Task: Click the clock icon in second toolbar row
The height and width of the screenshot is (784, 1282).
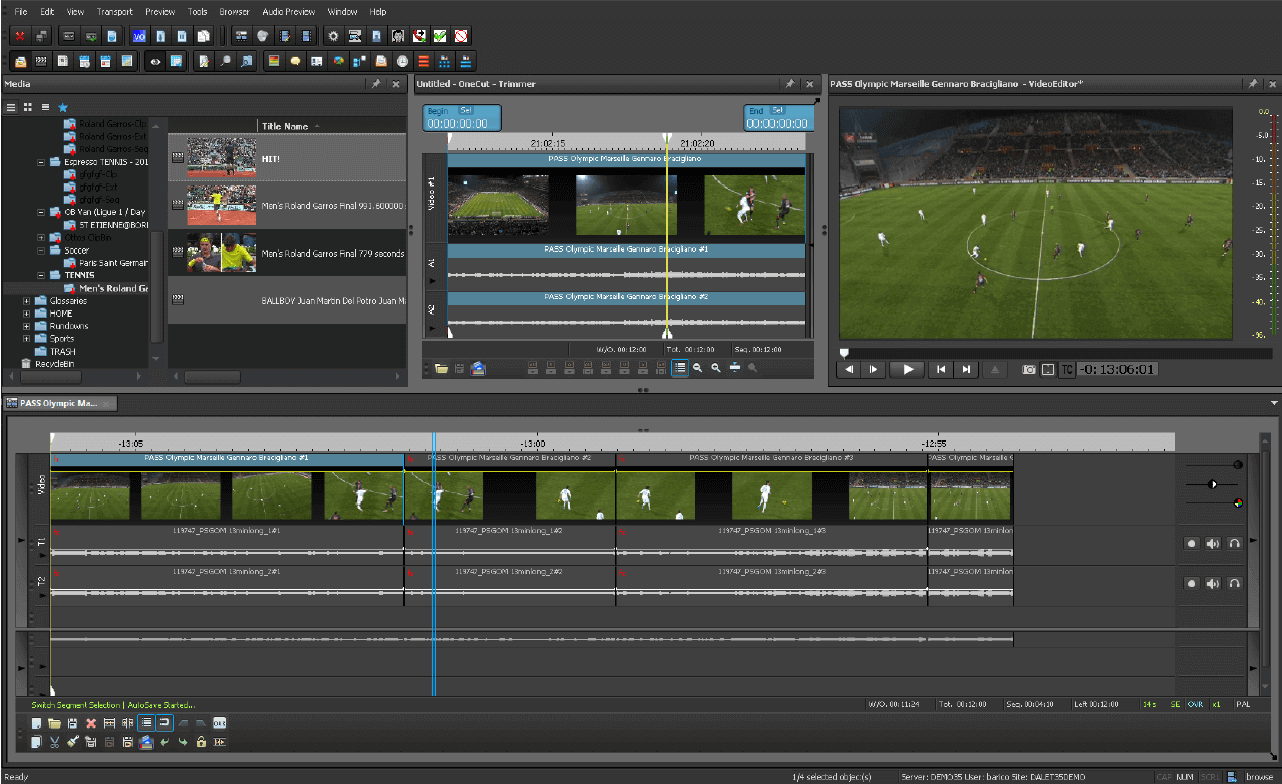Action: [401, 61]
